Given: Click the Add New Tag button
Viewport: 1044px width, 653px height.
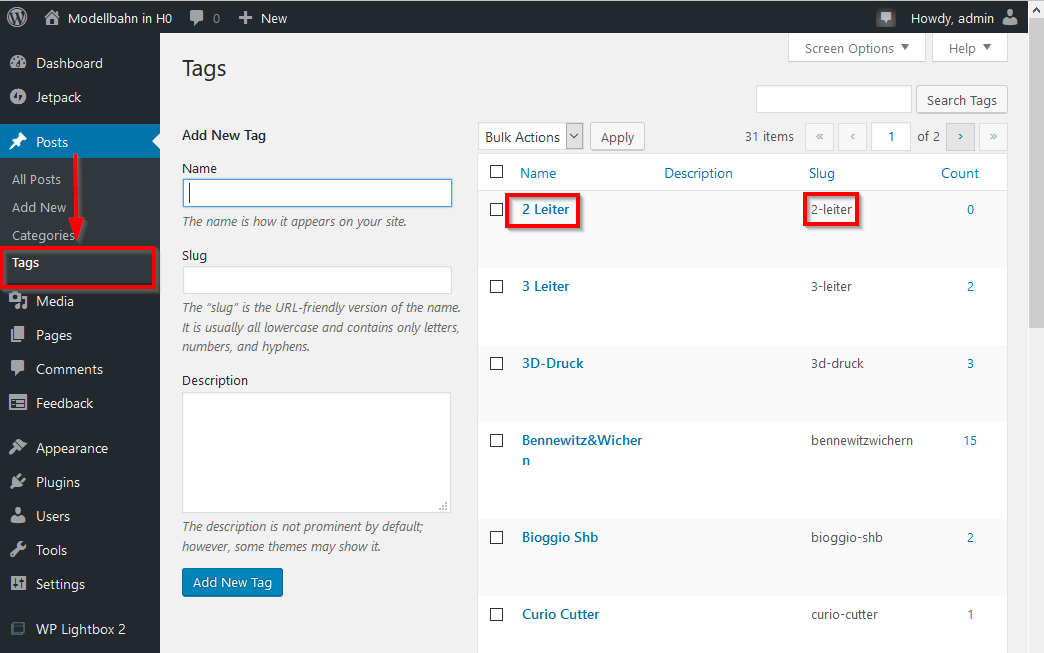Looking at the screenshot, I should click(232, 582).
